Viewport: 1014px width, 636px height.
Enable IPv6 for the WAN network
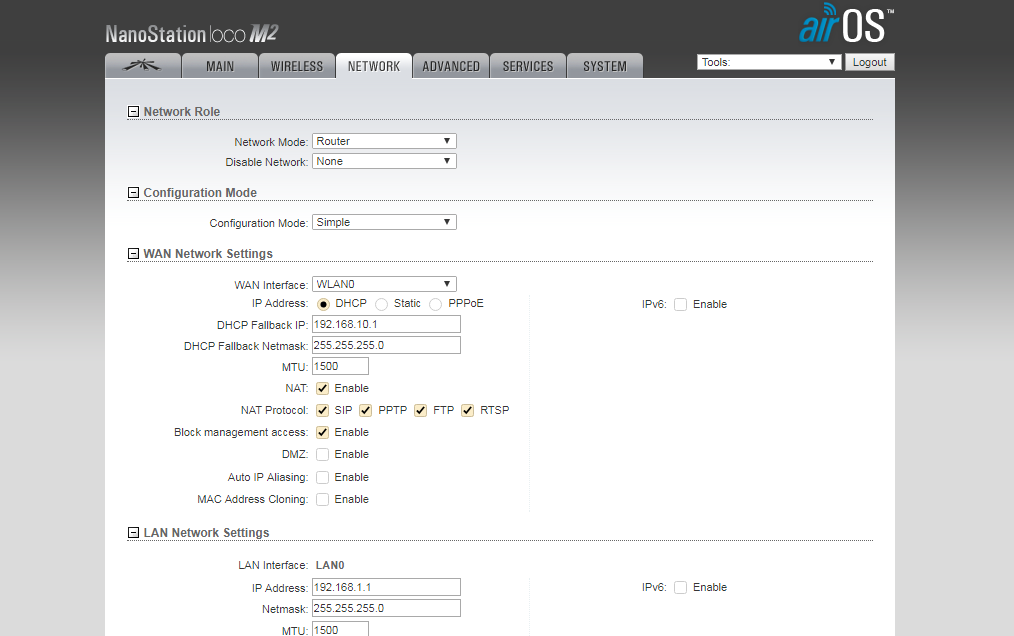tap(680, 304)
